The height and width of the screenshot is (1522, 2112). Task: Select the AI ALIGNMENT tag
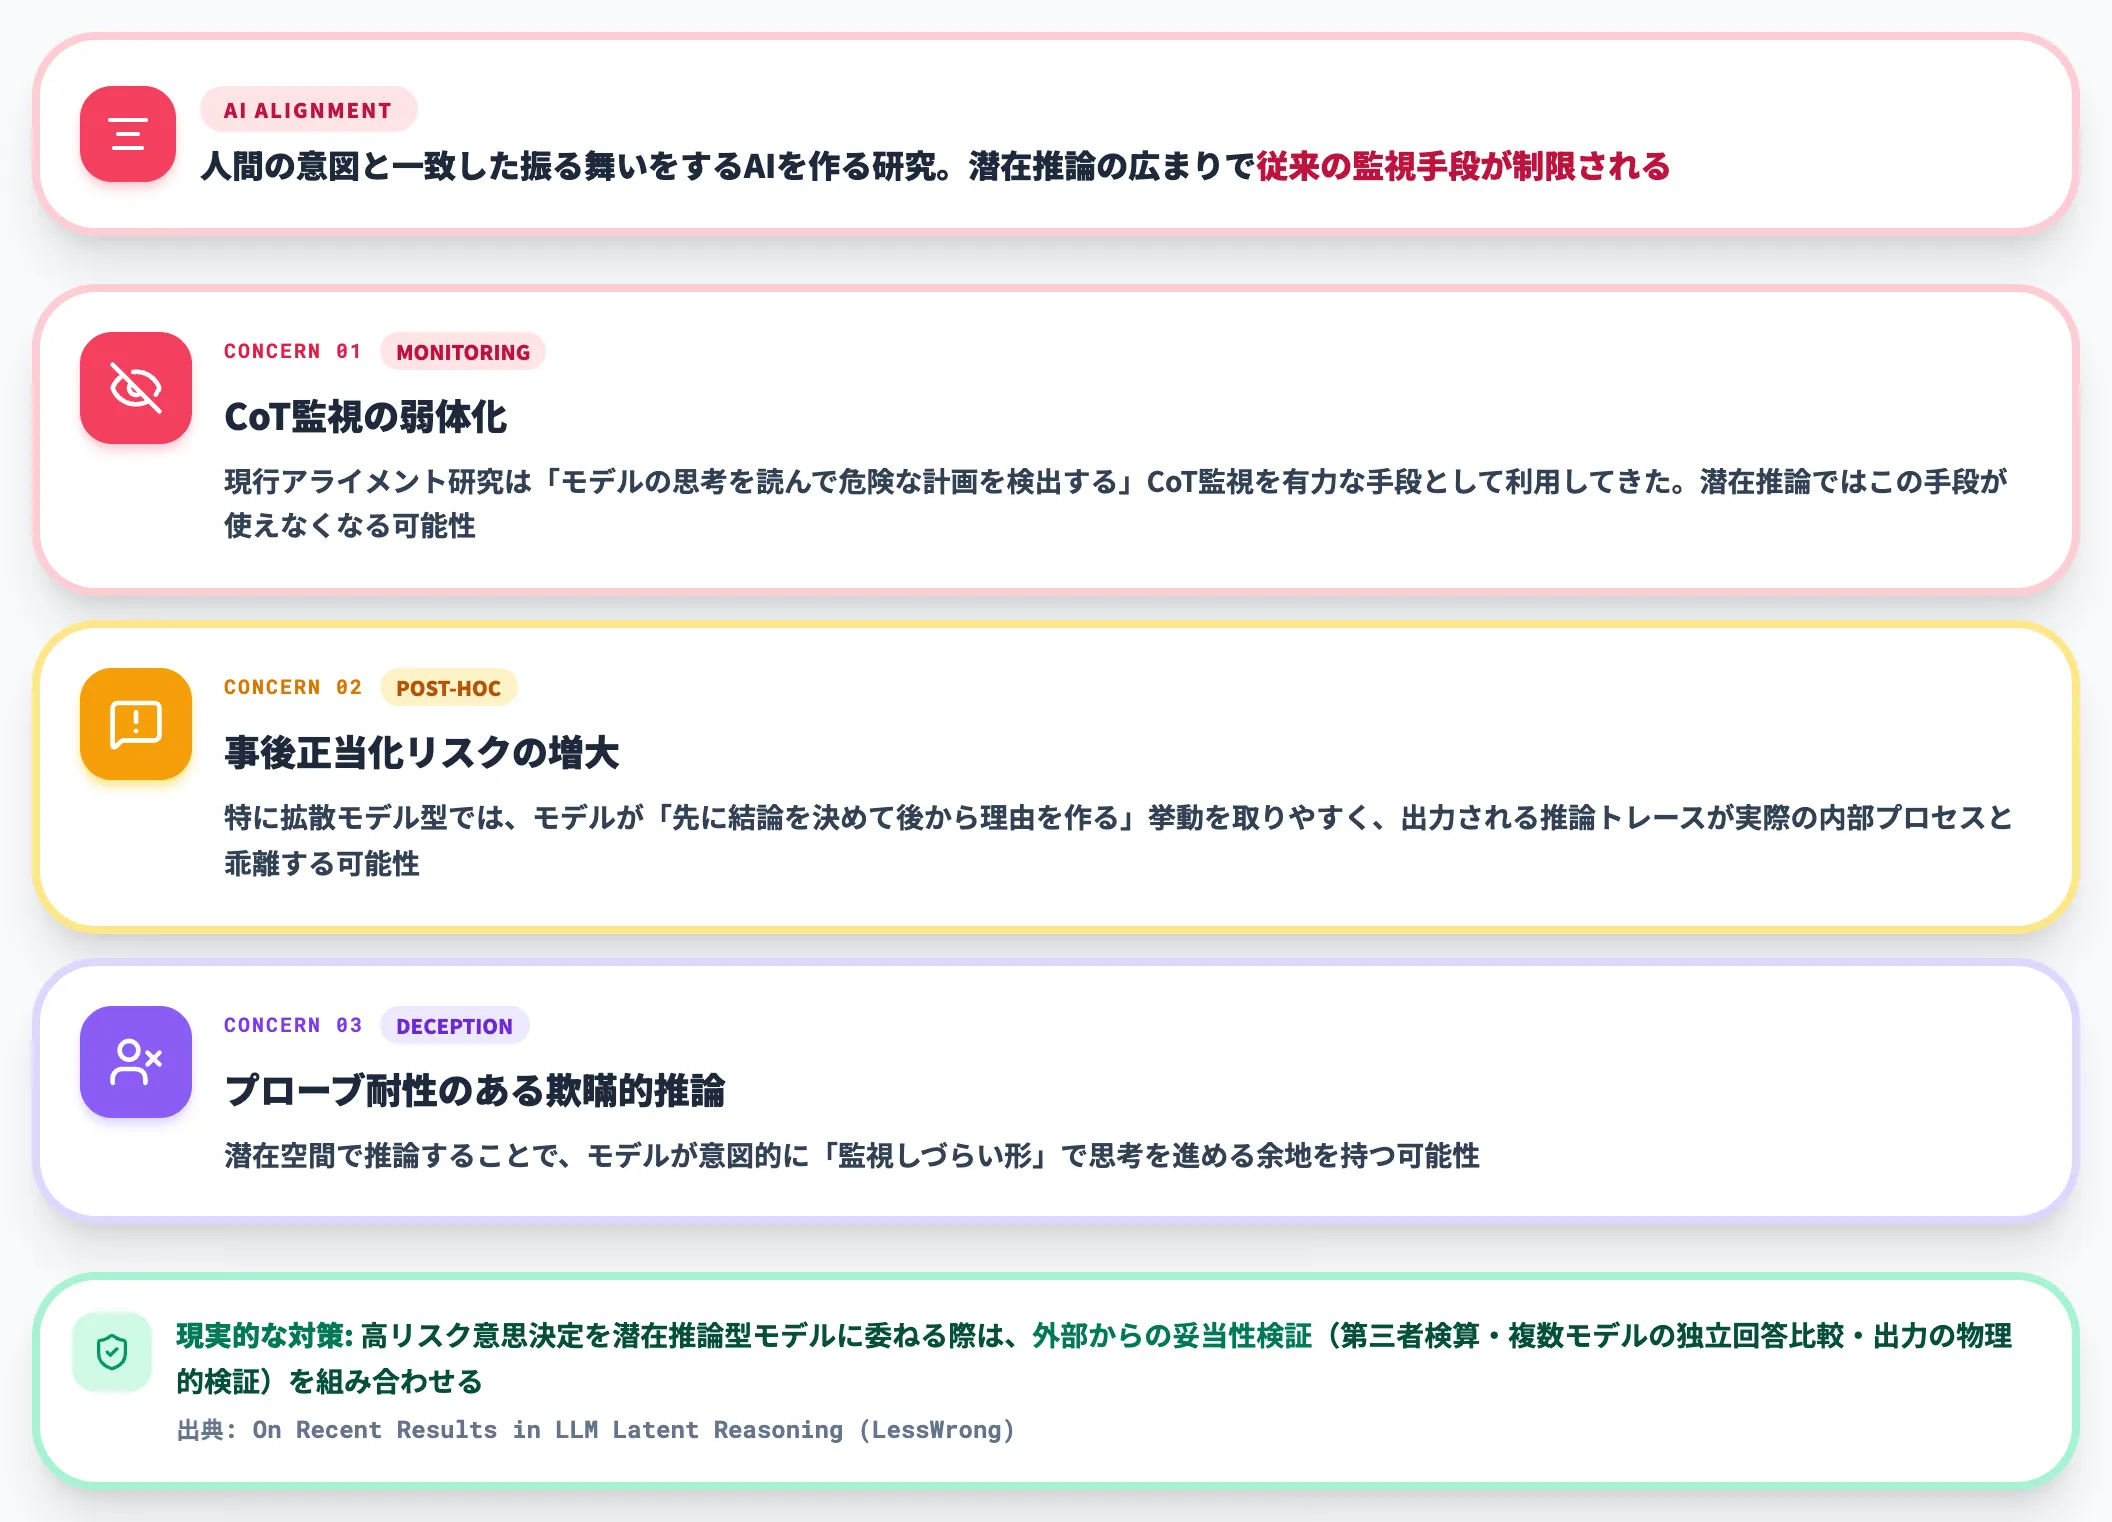tap(308, 110)
